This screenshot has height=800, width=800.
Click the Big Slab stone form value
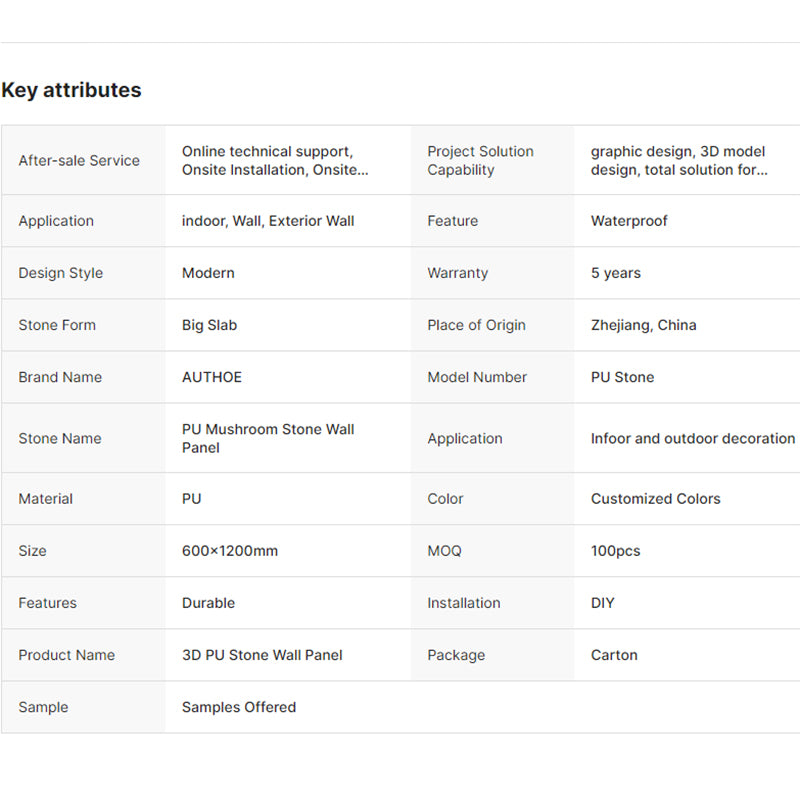click(x=209, y=325)
